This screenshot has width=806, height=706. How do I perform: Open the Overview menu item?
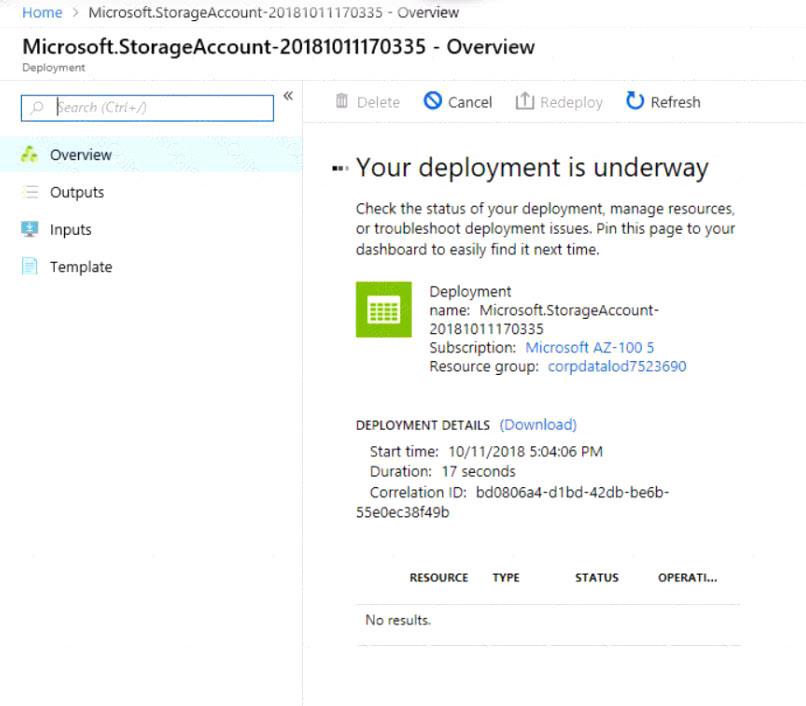click(151, 154)
